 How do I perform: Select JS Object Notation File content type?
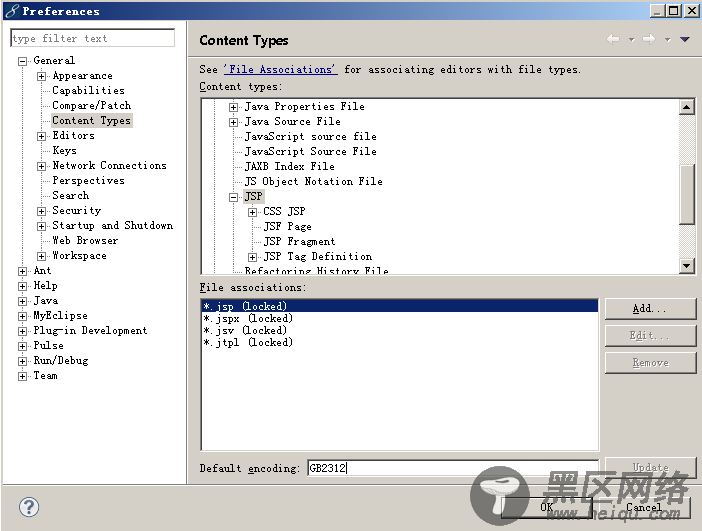pos(313,181)
